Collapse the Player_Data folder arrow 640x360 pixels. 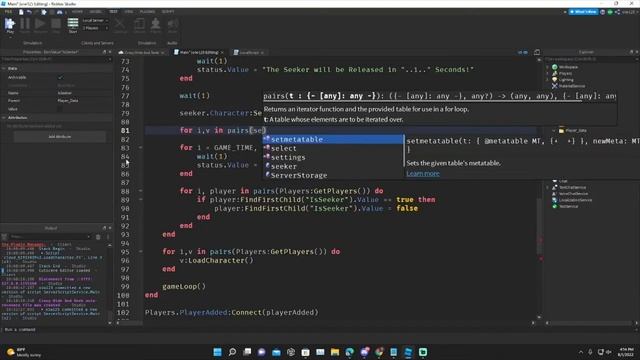pyautogui.click(x=554, y=131)
